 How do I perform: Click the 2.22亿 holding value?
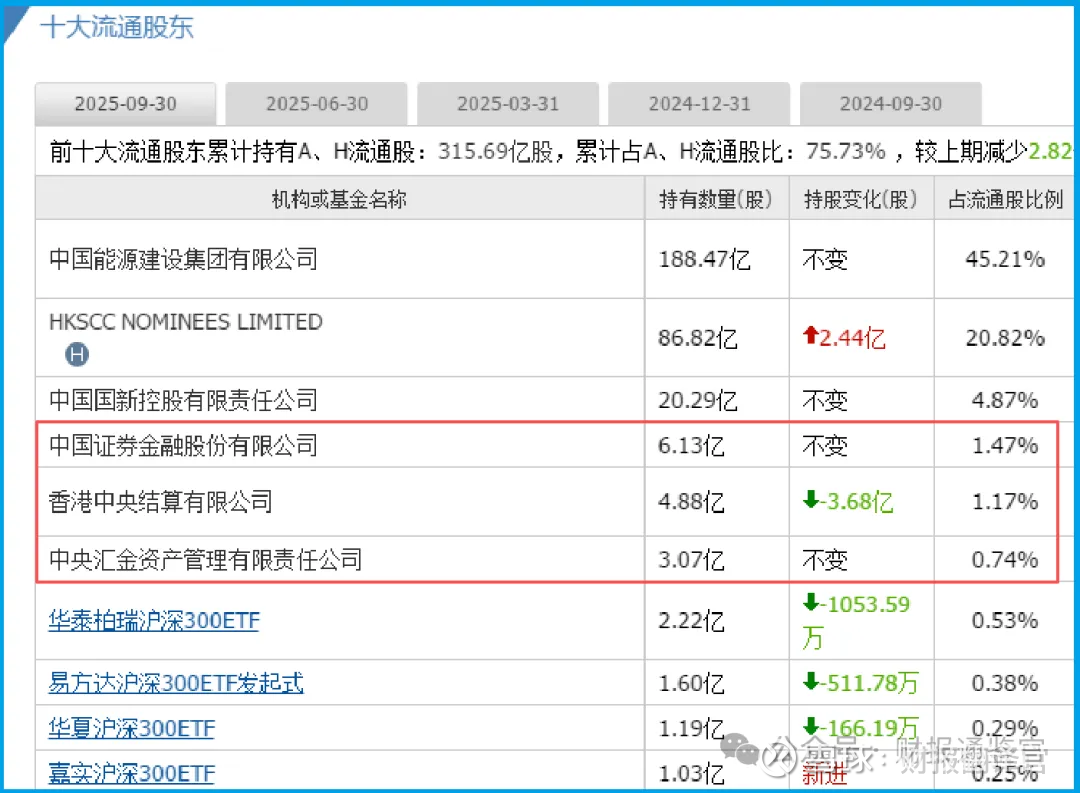point(692,621)
